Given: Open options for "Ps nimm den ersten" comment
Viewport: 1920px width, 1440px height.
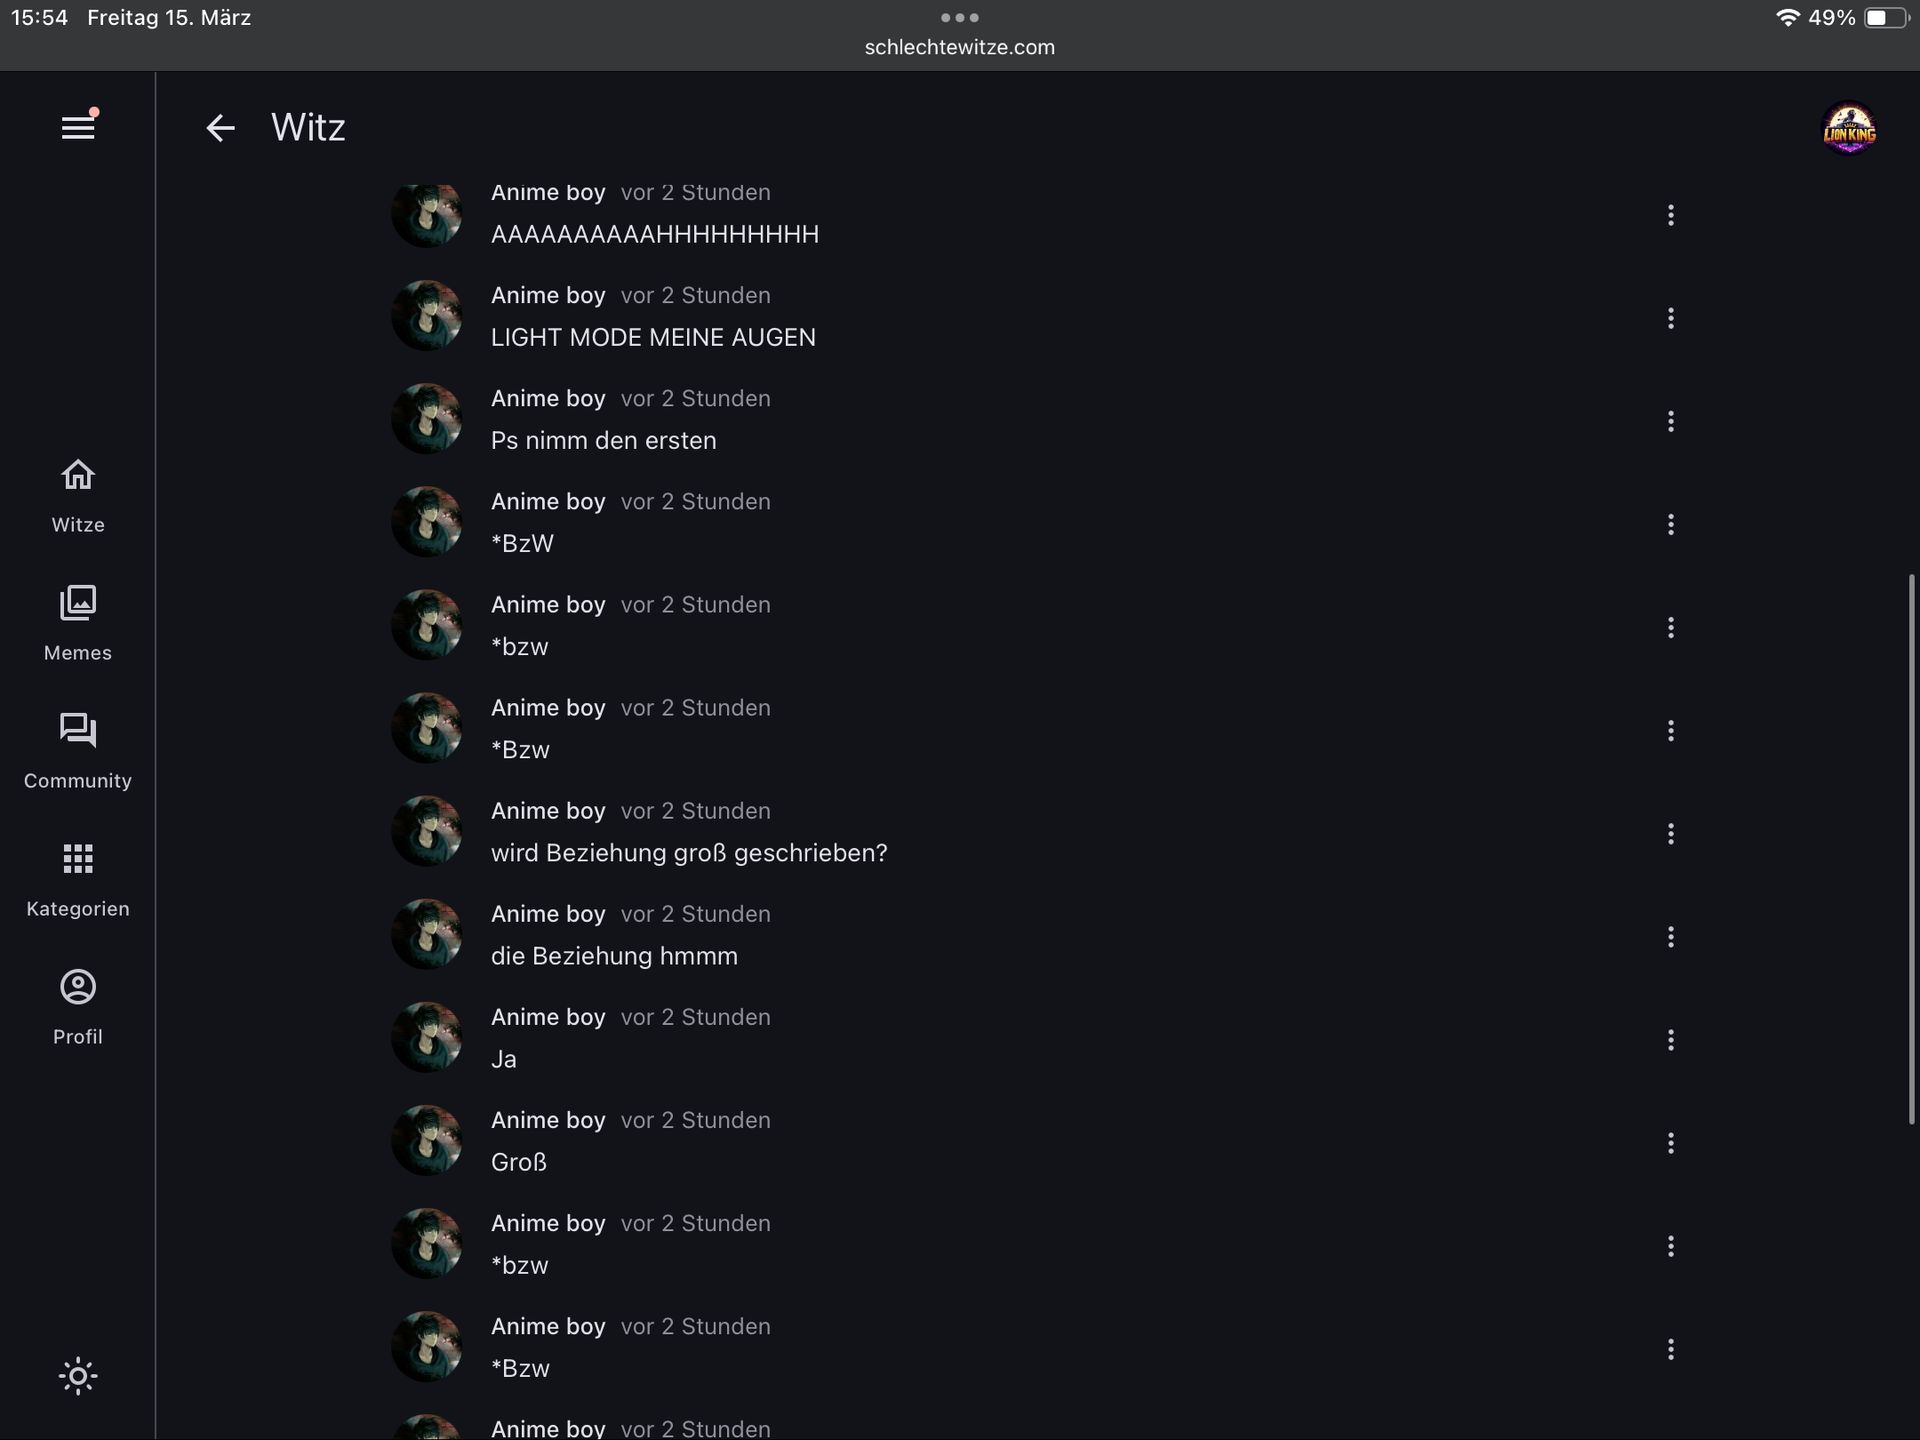Looking at the screenshot, I should 1670,421.
